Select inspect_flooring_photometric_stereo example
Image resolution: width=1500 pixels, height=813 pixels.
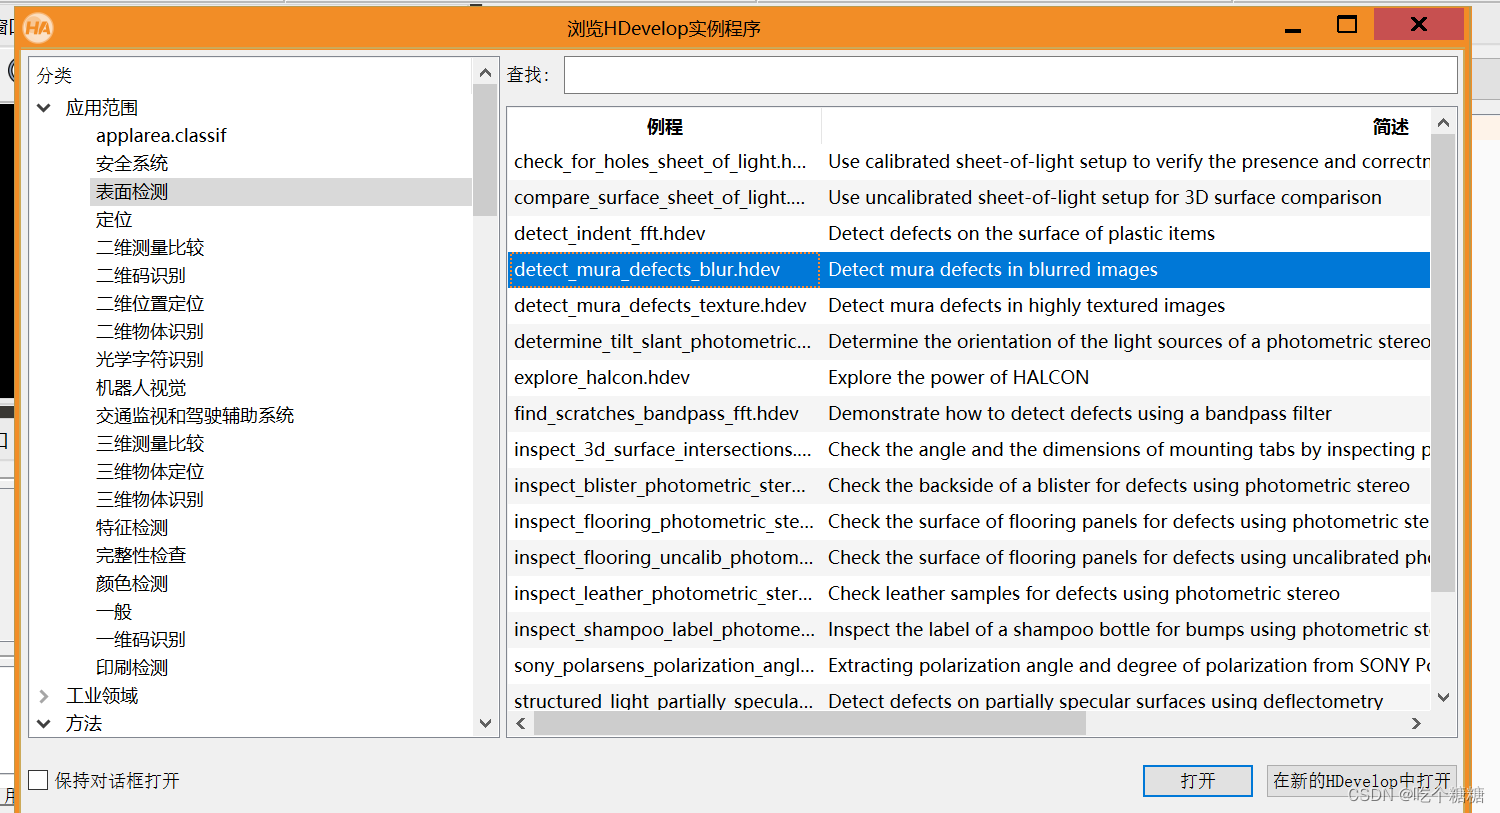coord(664,522)
